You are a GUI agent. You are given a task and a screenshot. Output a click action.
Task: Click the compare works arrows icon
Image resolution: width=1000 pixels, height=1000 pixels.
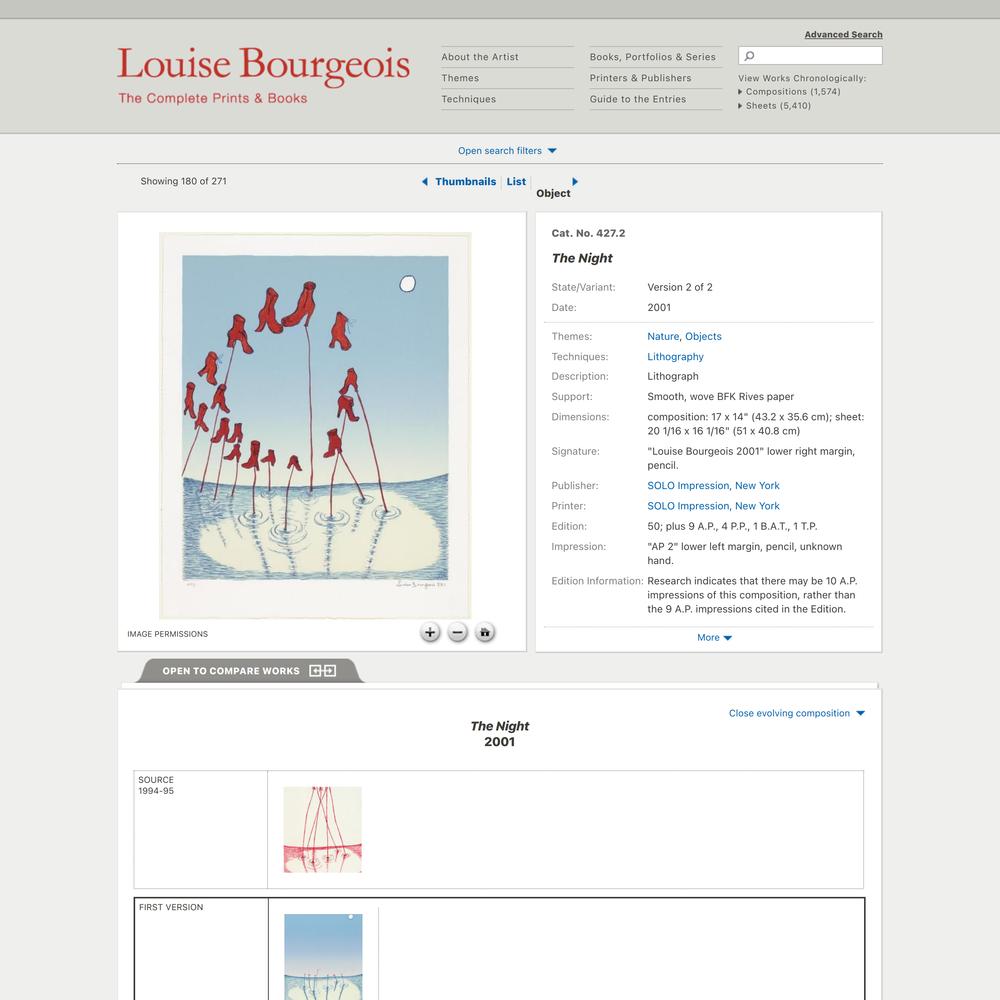point(322,671)
